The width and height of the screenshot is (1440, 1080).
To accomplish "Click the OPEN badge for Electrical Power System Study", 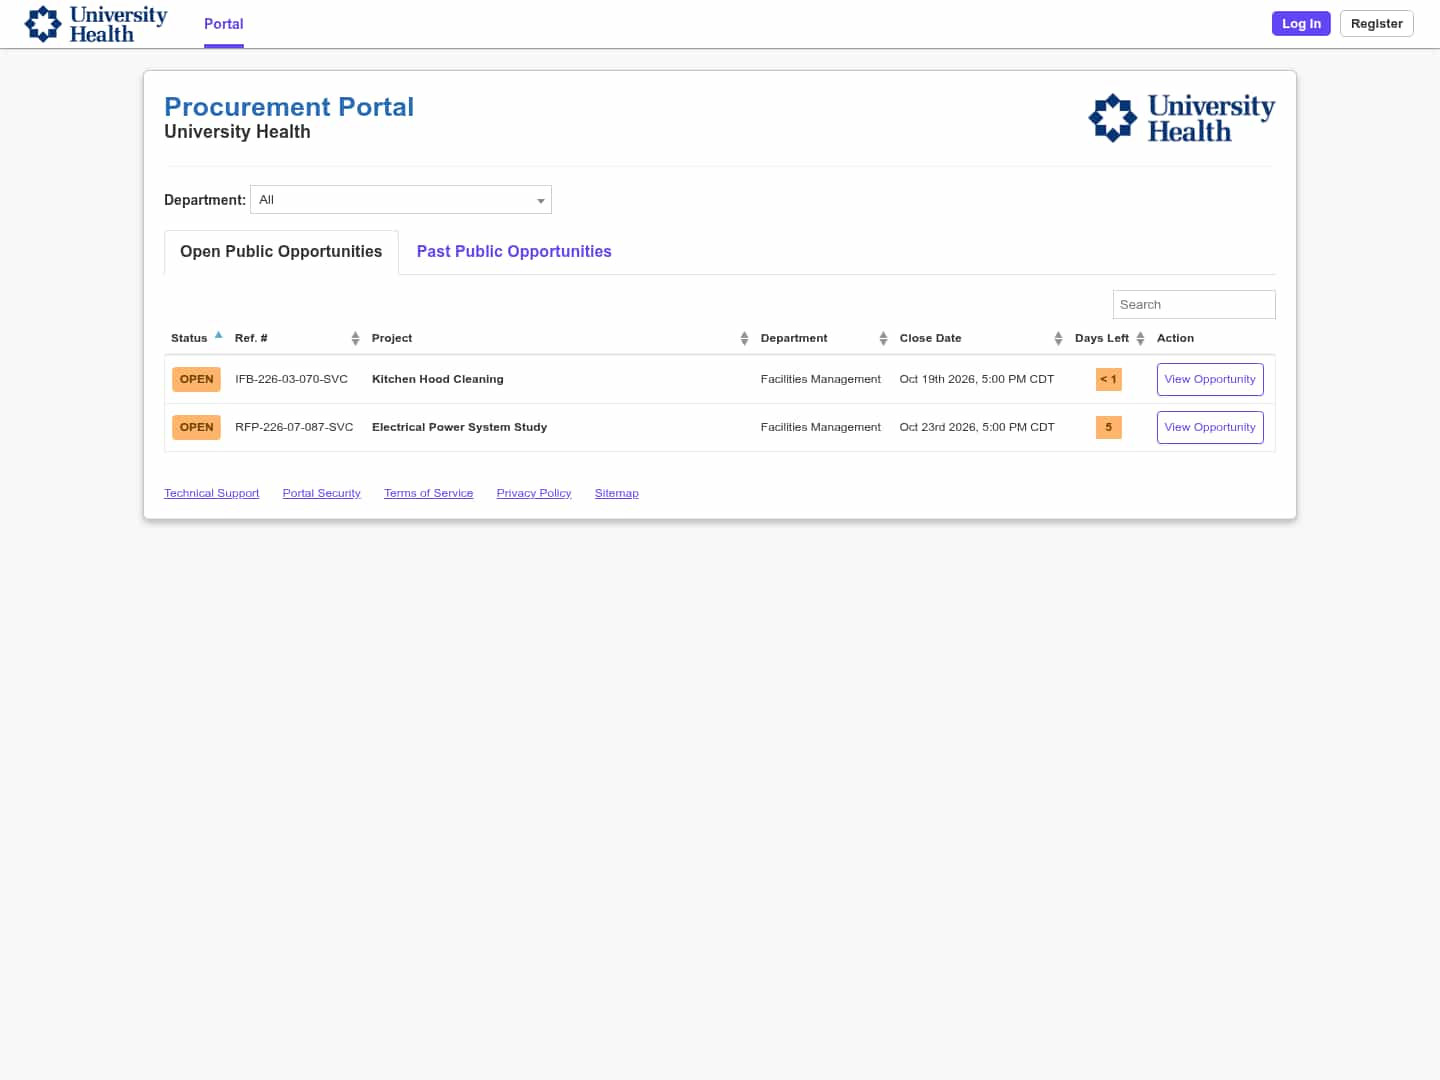I will (x=196, y=428).
